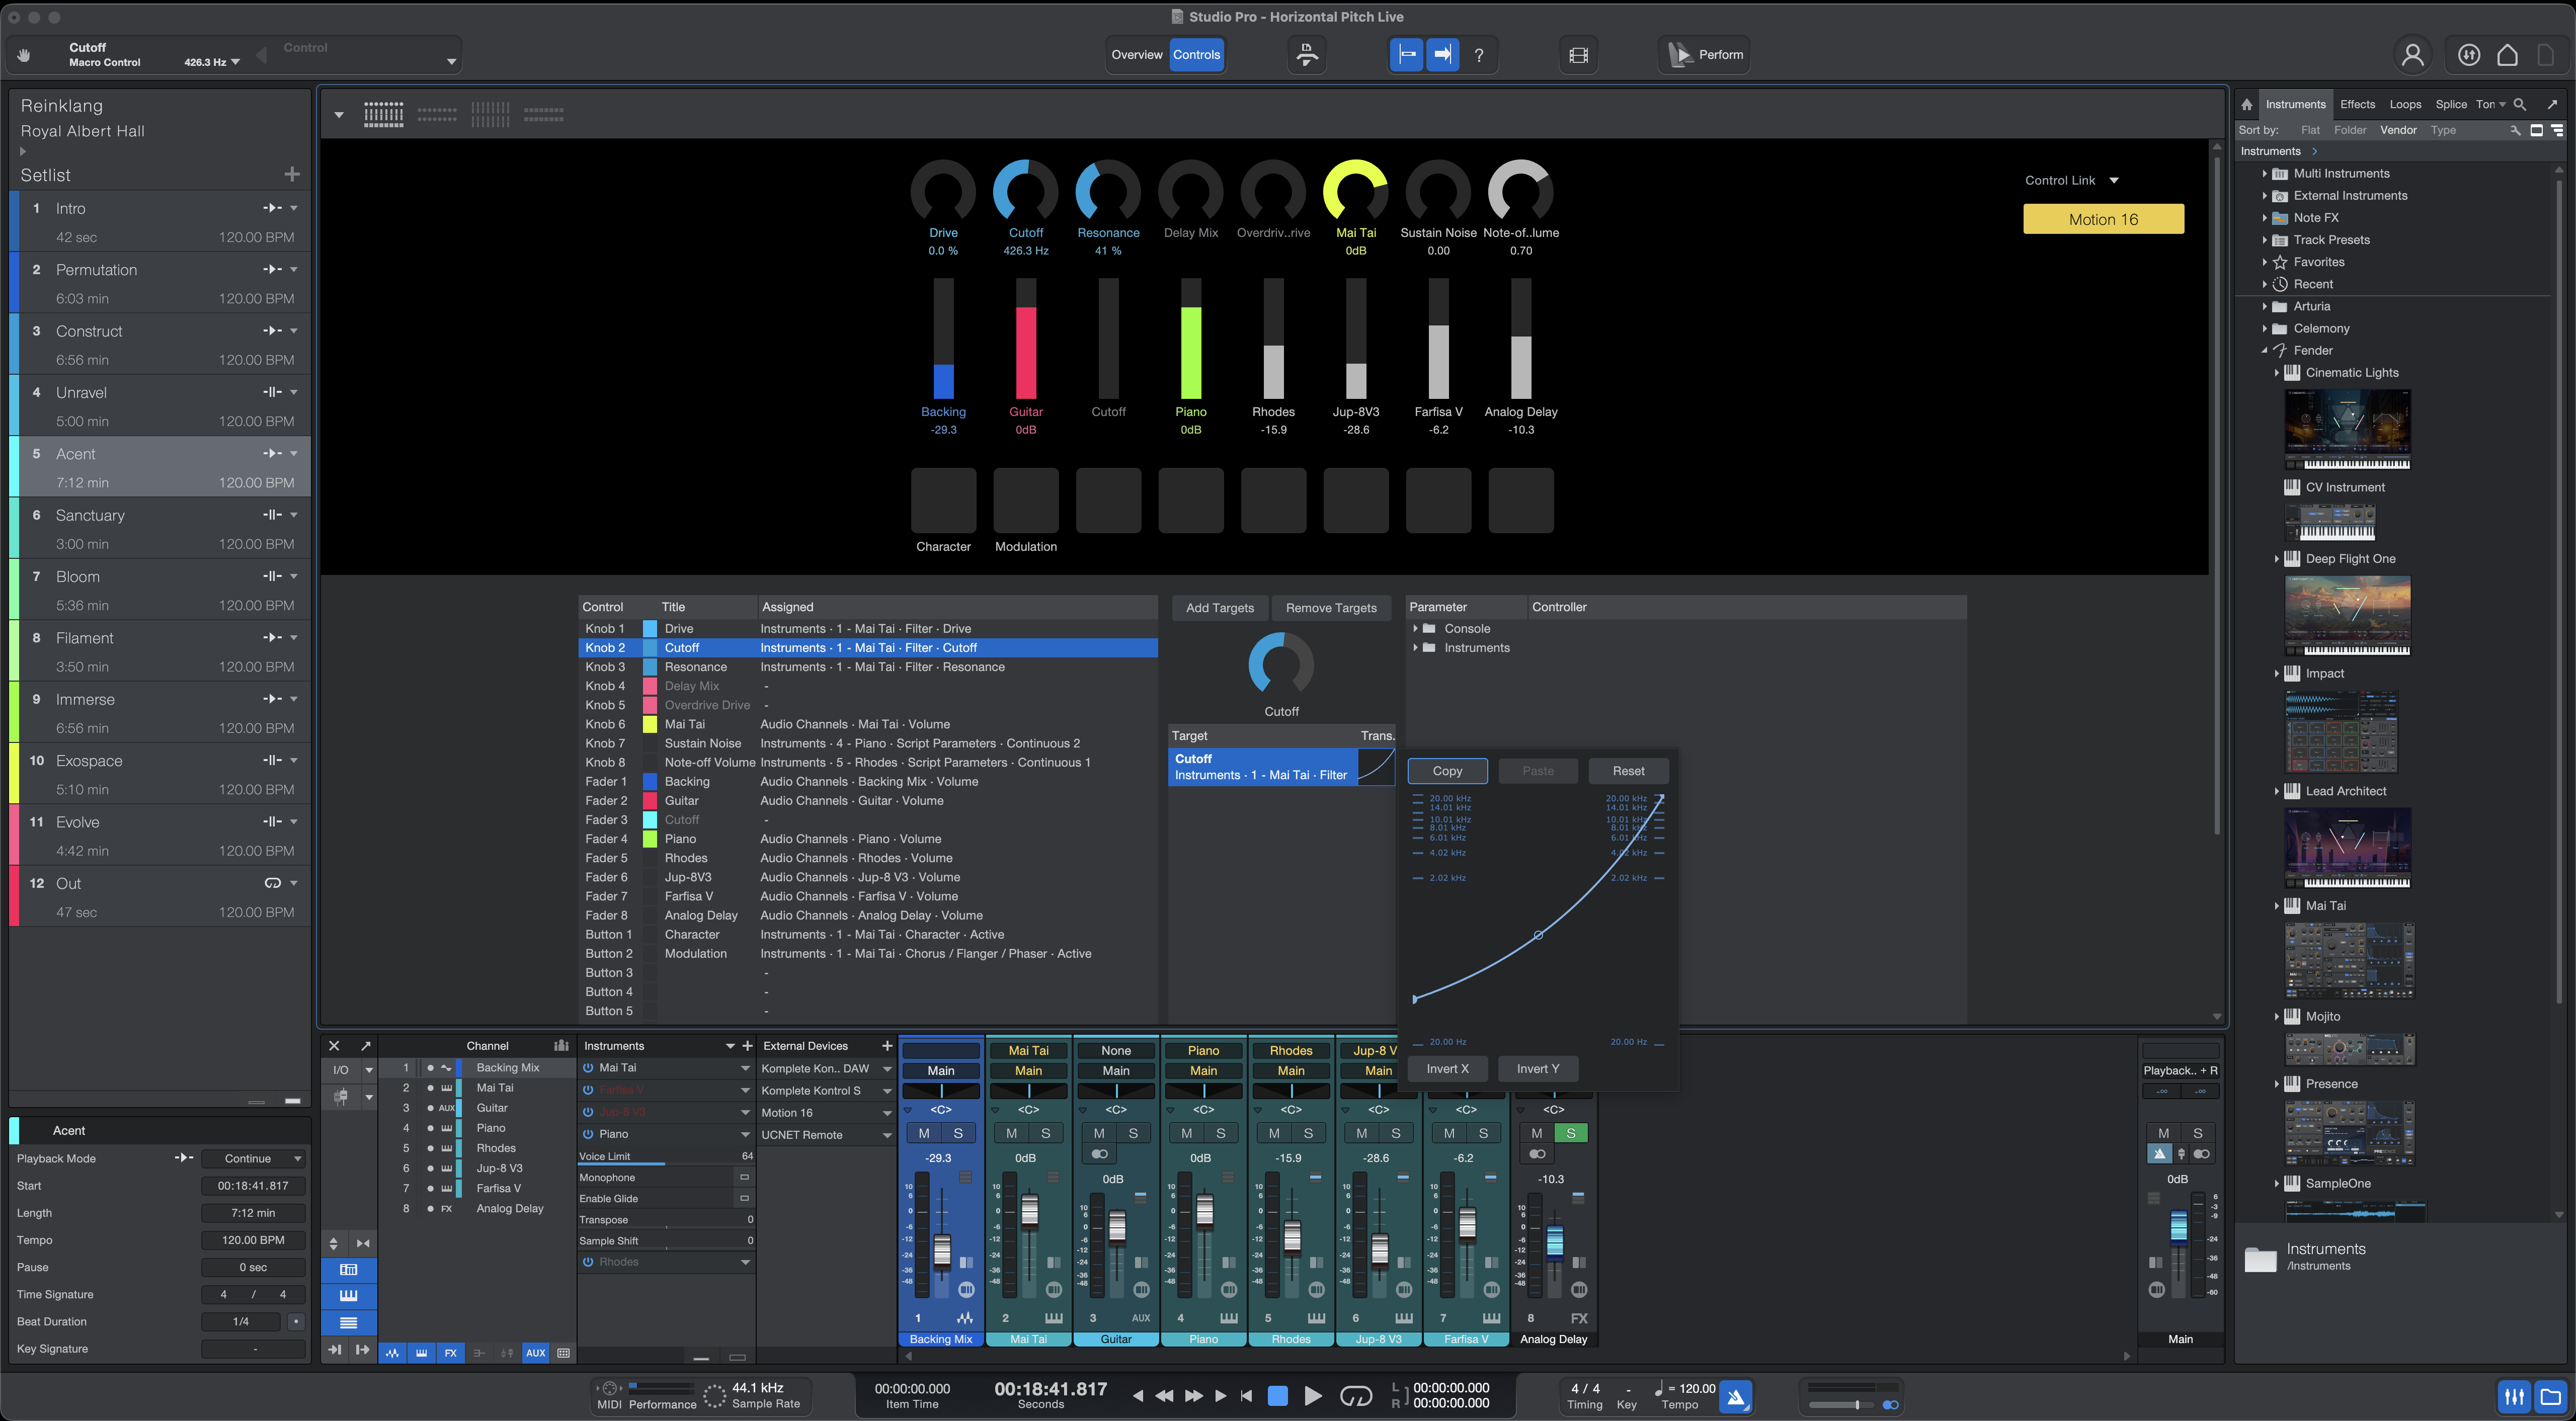This screenshot has height=1421, width=2576.
Task: Select the Cinematic Lights preset thumbnail
Action: point(2347,429)
